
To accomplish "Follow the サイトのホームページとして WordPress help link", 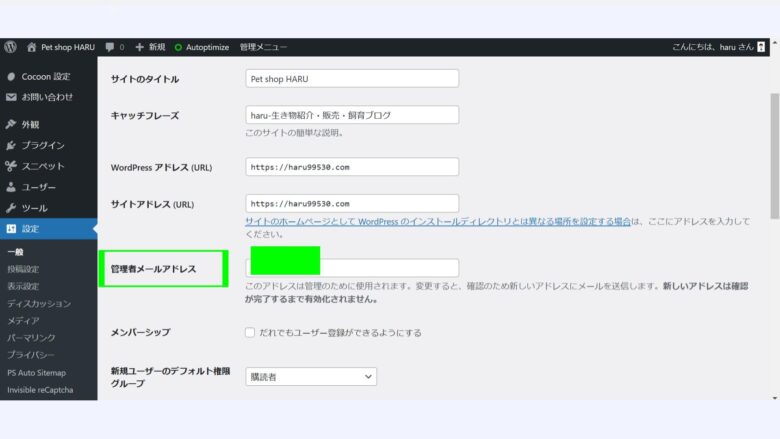I will pos(438,221).
